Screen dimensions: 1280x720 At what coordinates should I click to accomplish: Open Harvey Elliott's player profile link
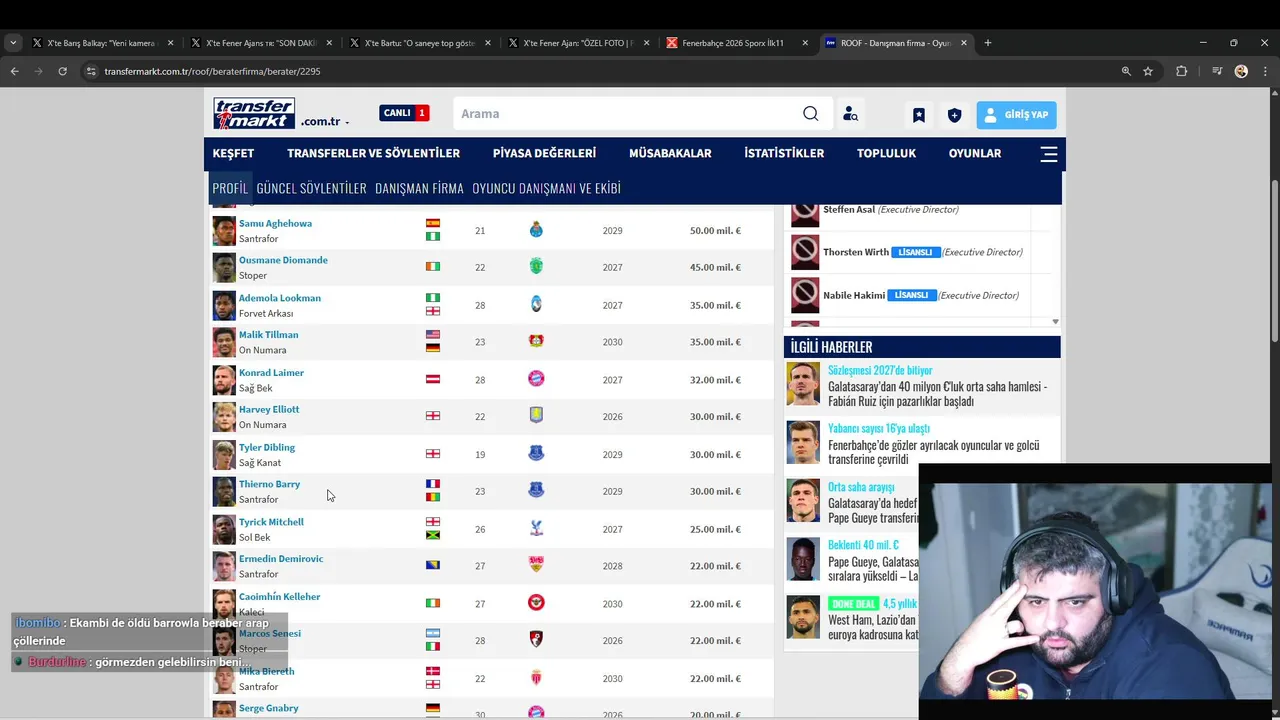pyautogui.click(x=269, y=410)
